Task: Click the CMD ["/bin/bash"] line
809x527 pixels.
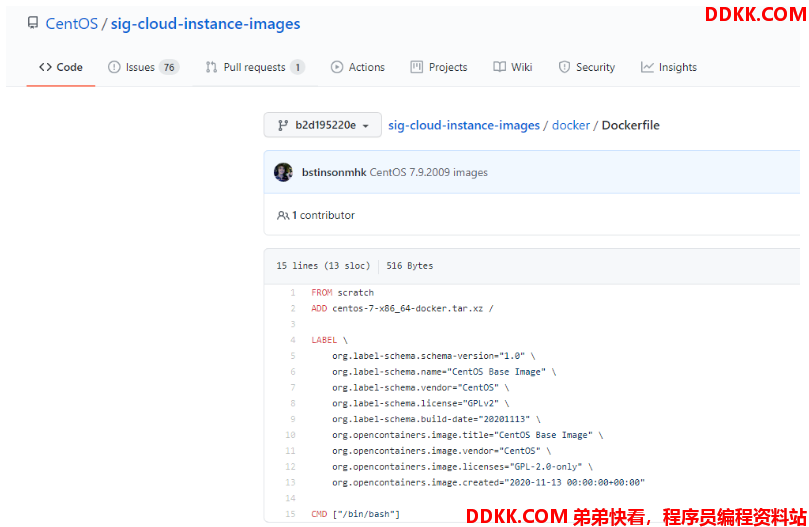Action: 355,514
